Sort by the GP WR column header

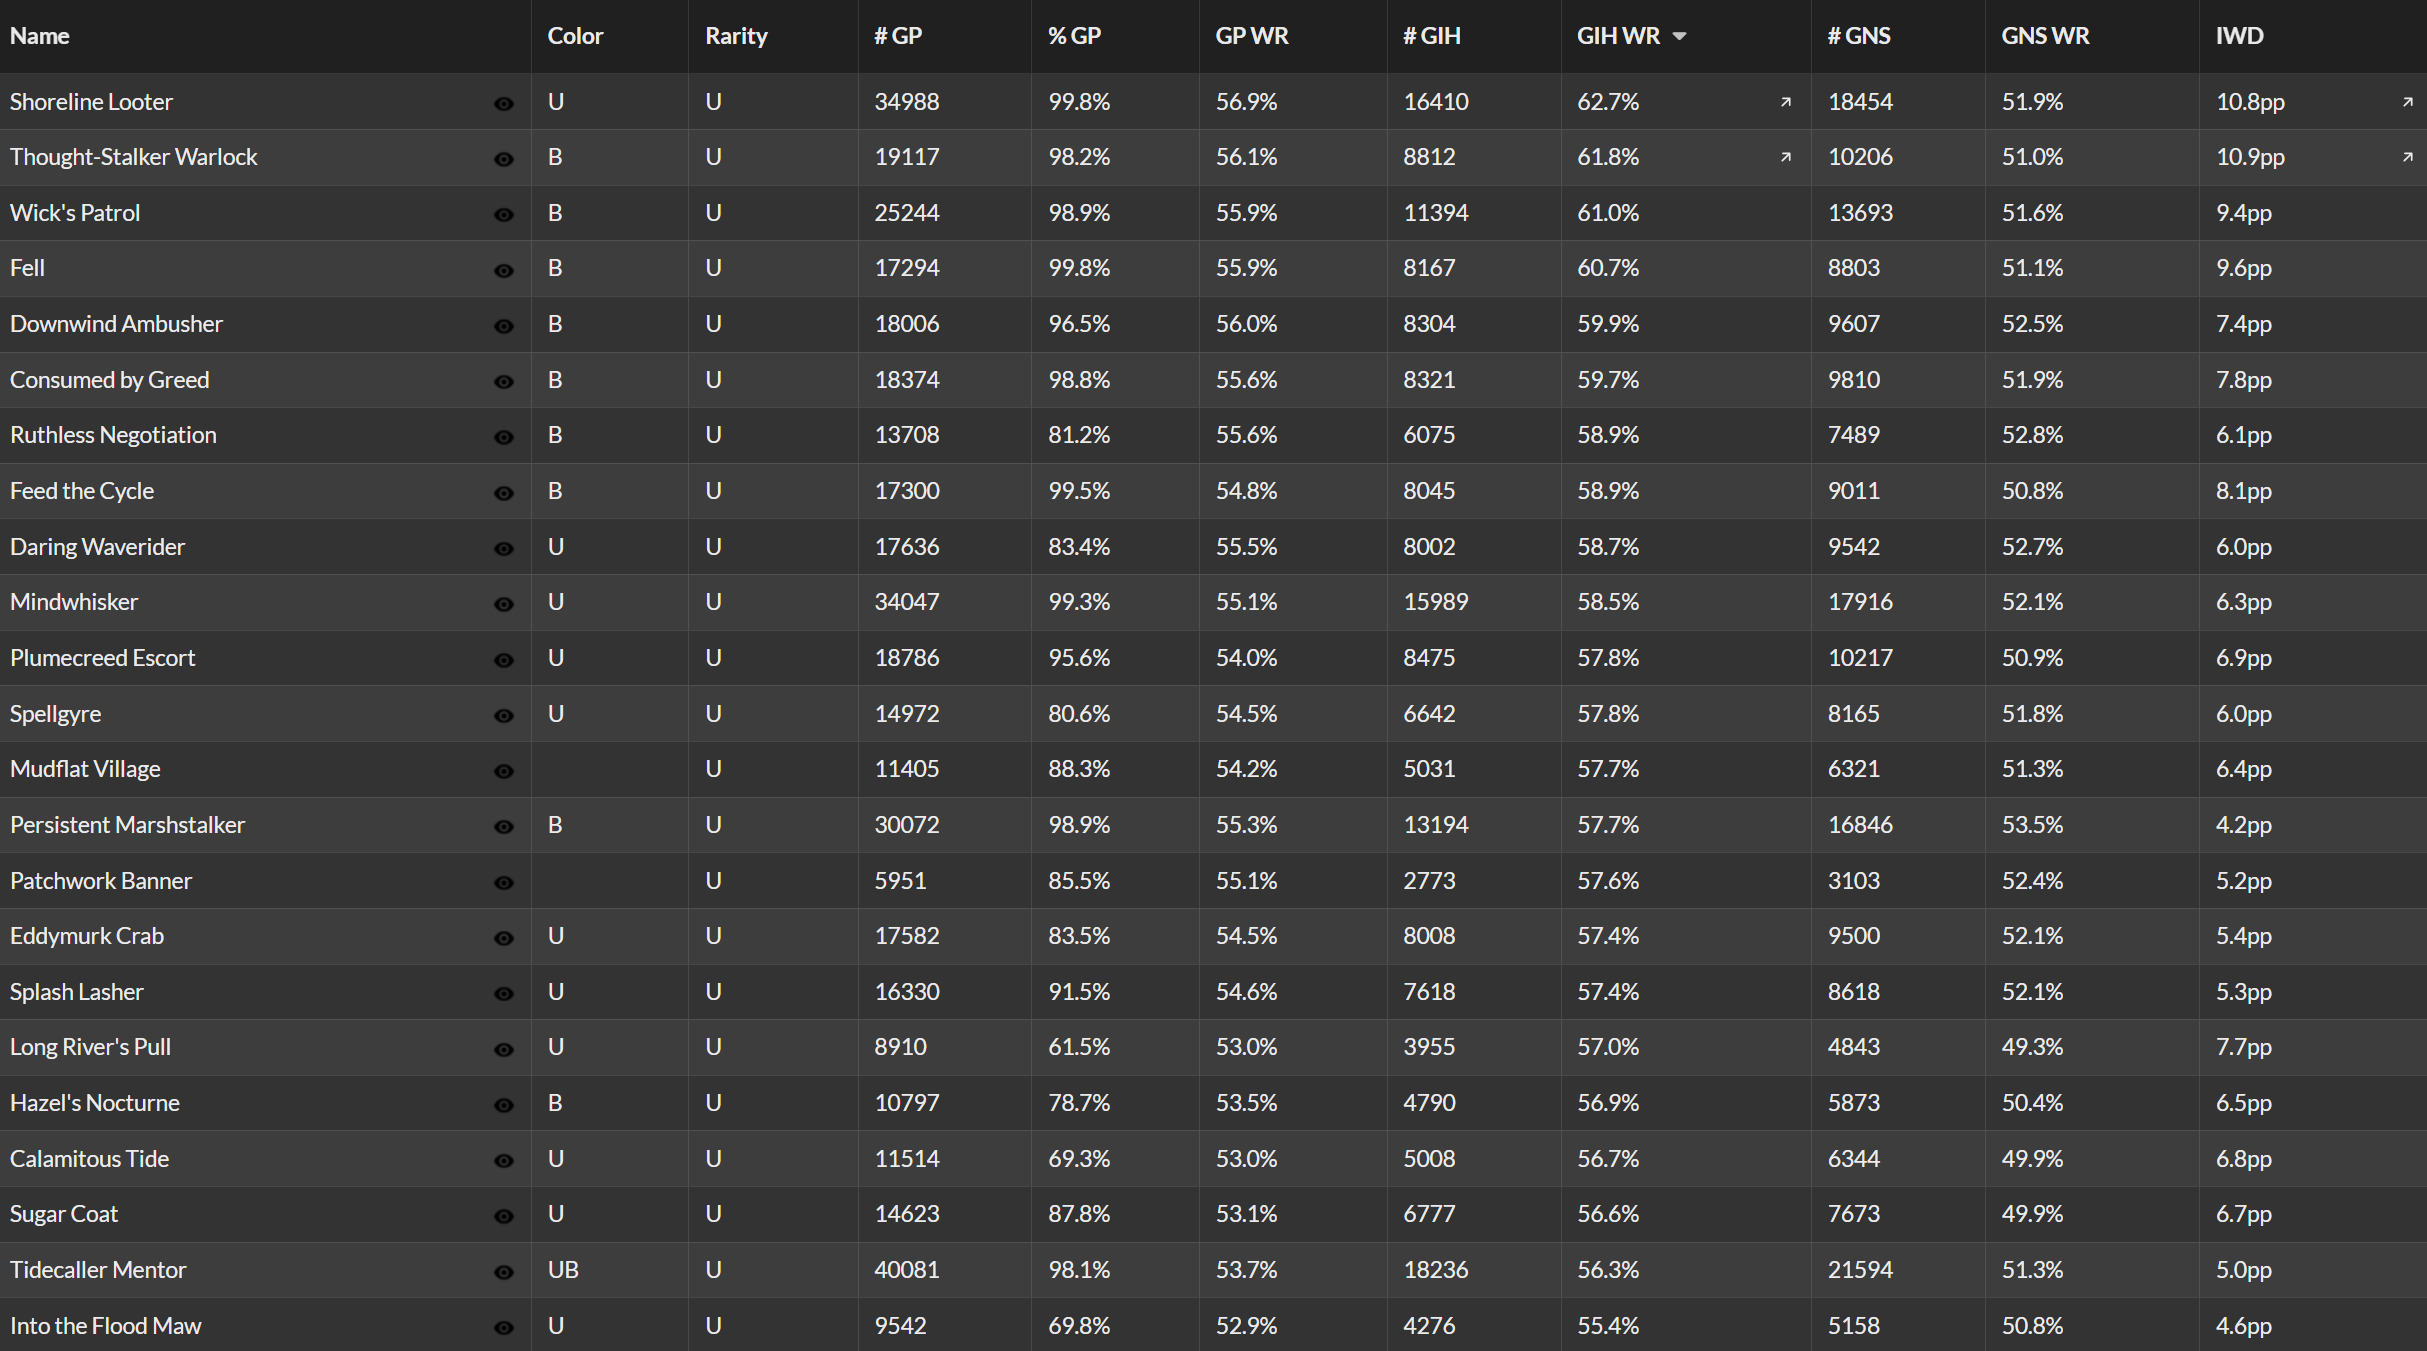tap(1252, 36)
